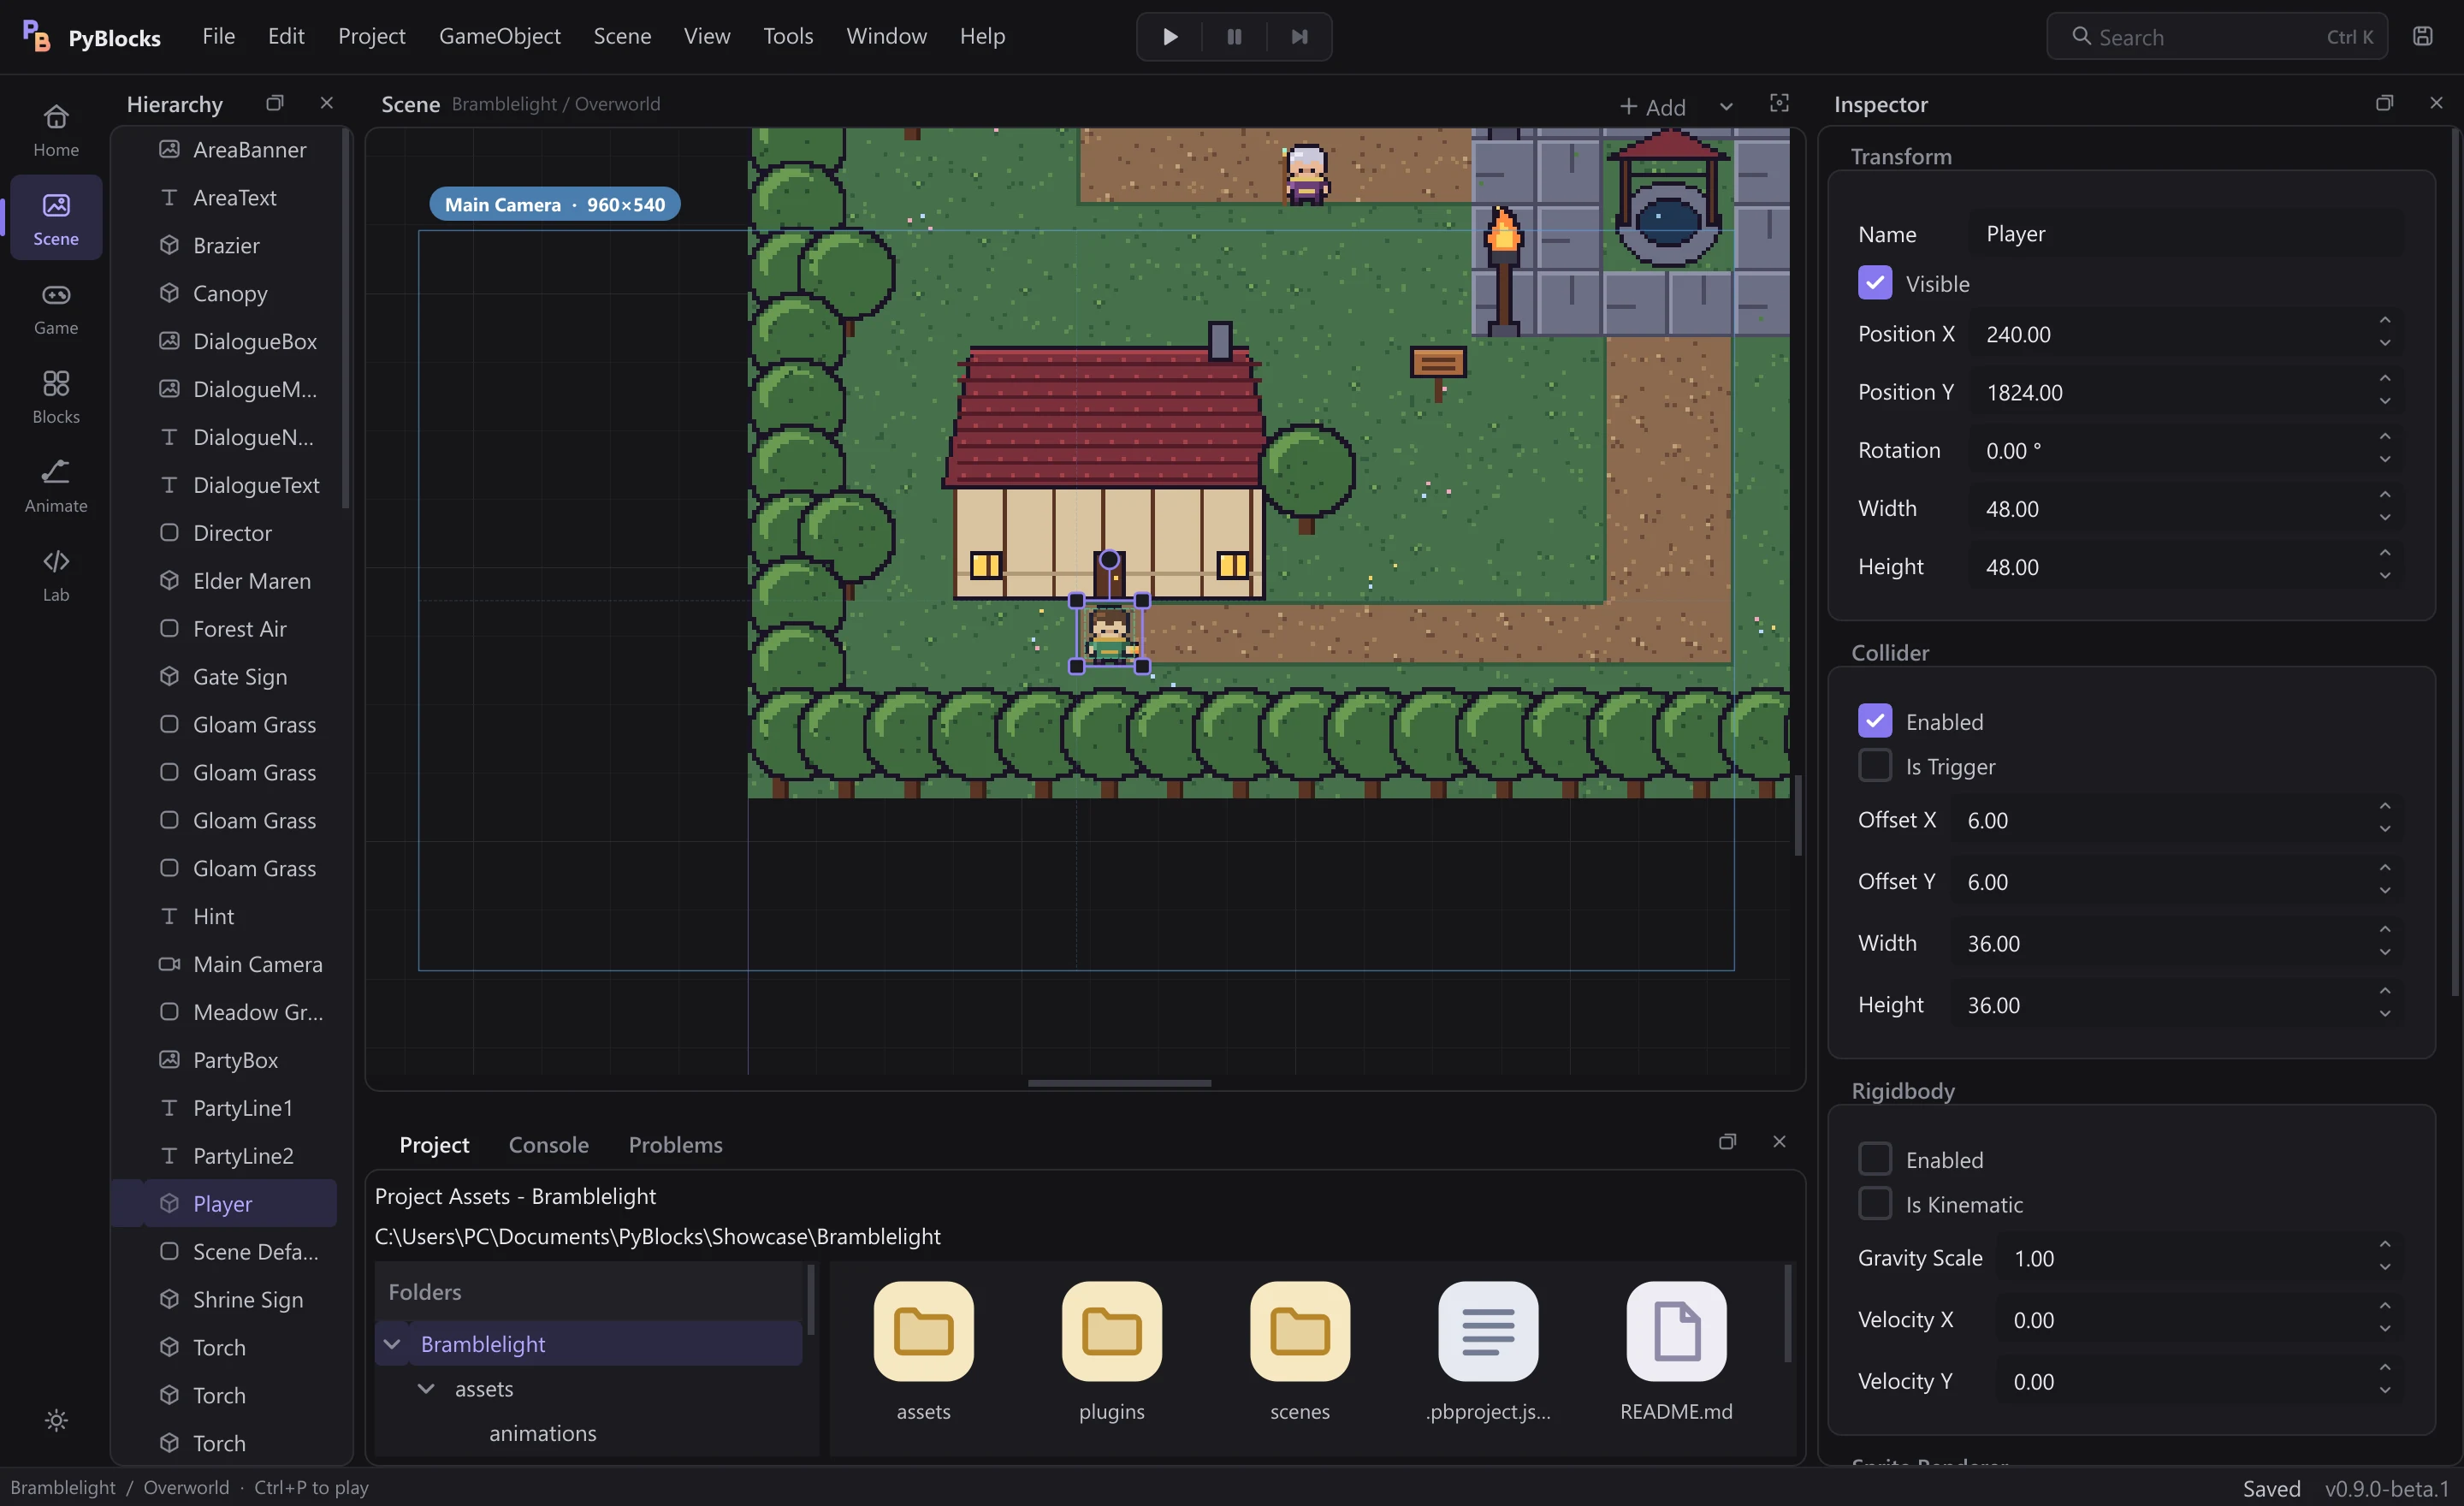Select Elder Maren in Hierarchy
Viewport: 2464px width, 1506px height.
[241, 581]
